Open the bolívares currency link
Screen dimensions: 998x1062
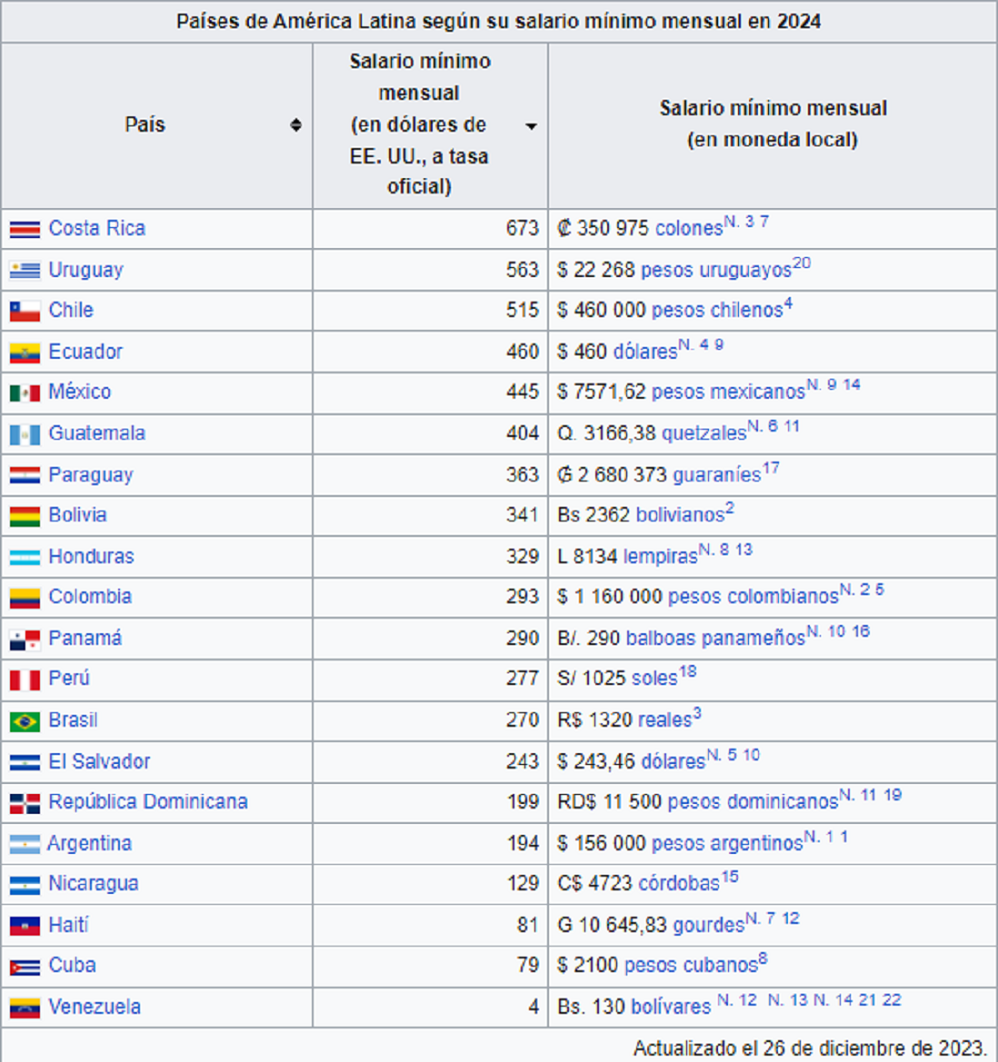672,1007
